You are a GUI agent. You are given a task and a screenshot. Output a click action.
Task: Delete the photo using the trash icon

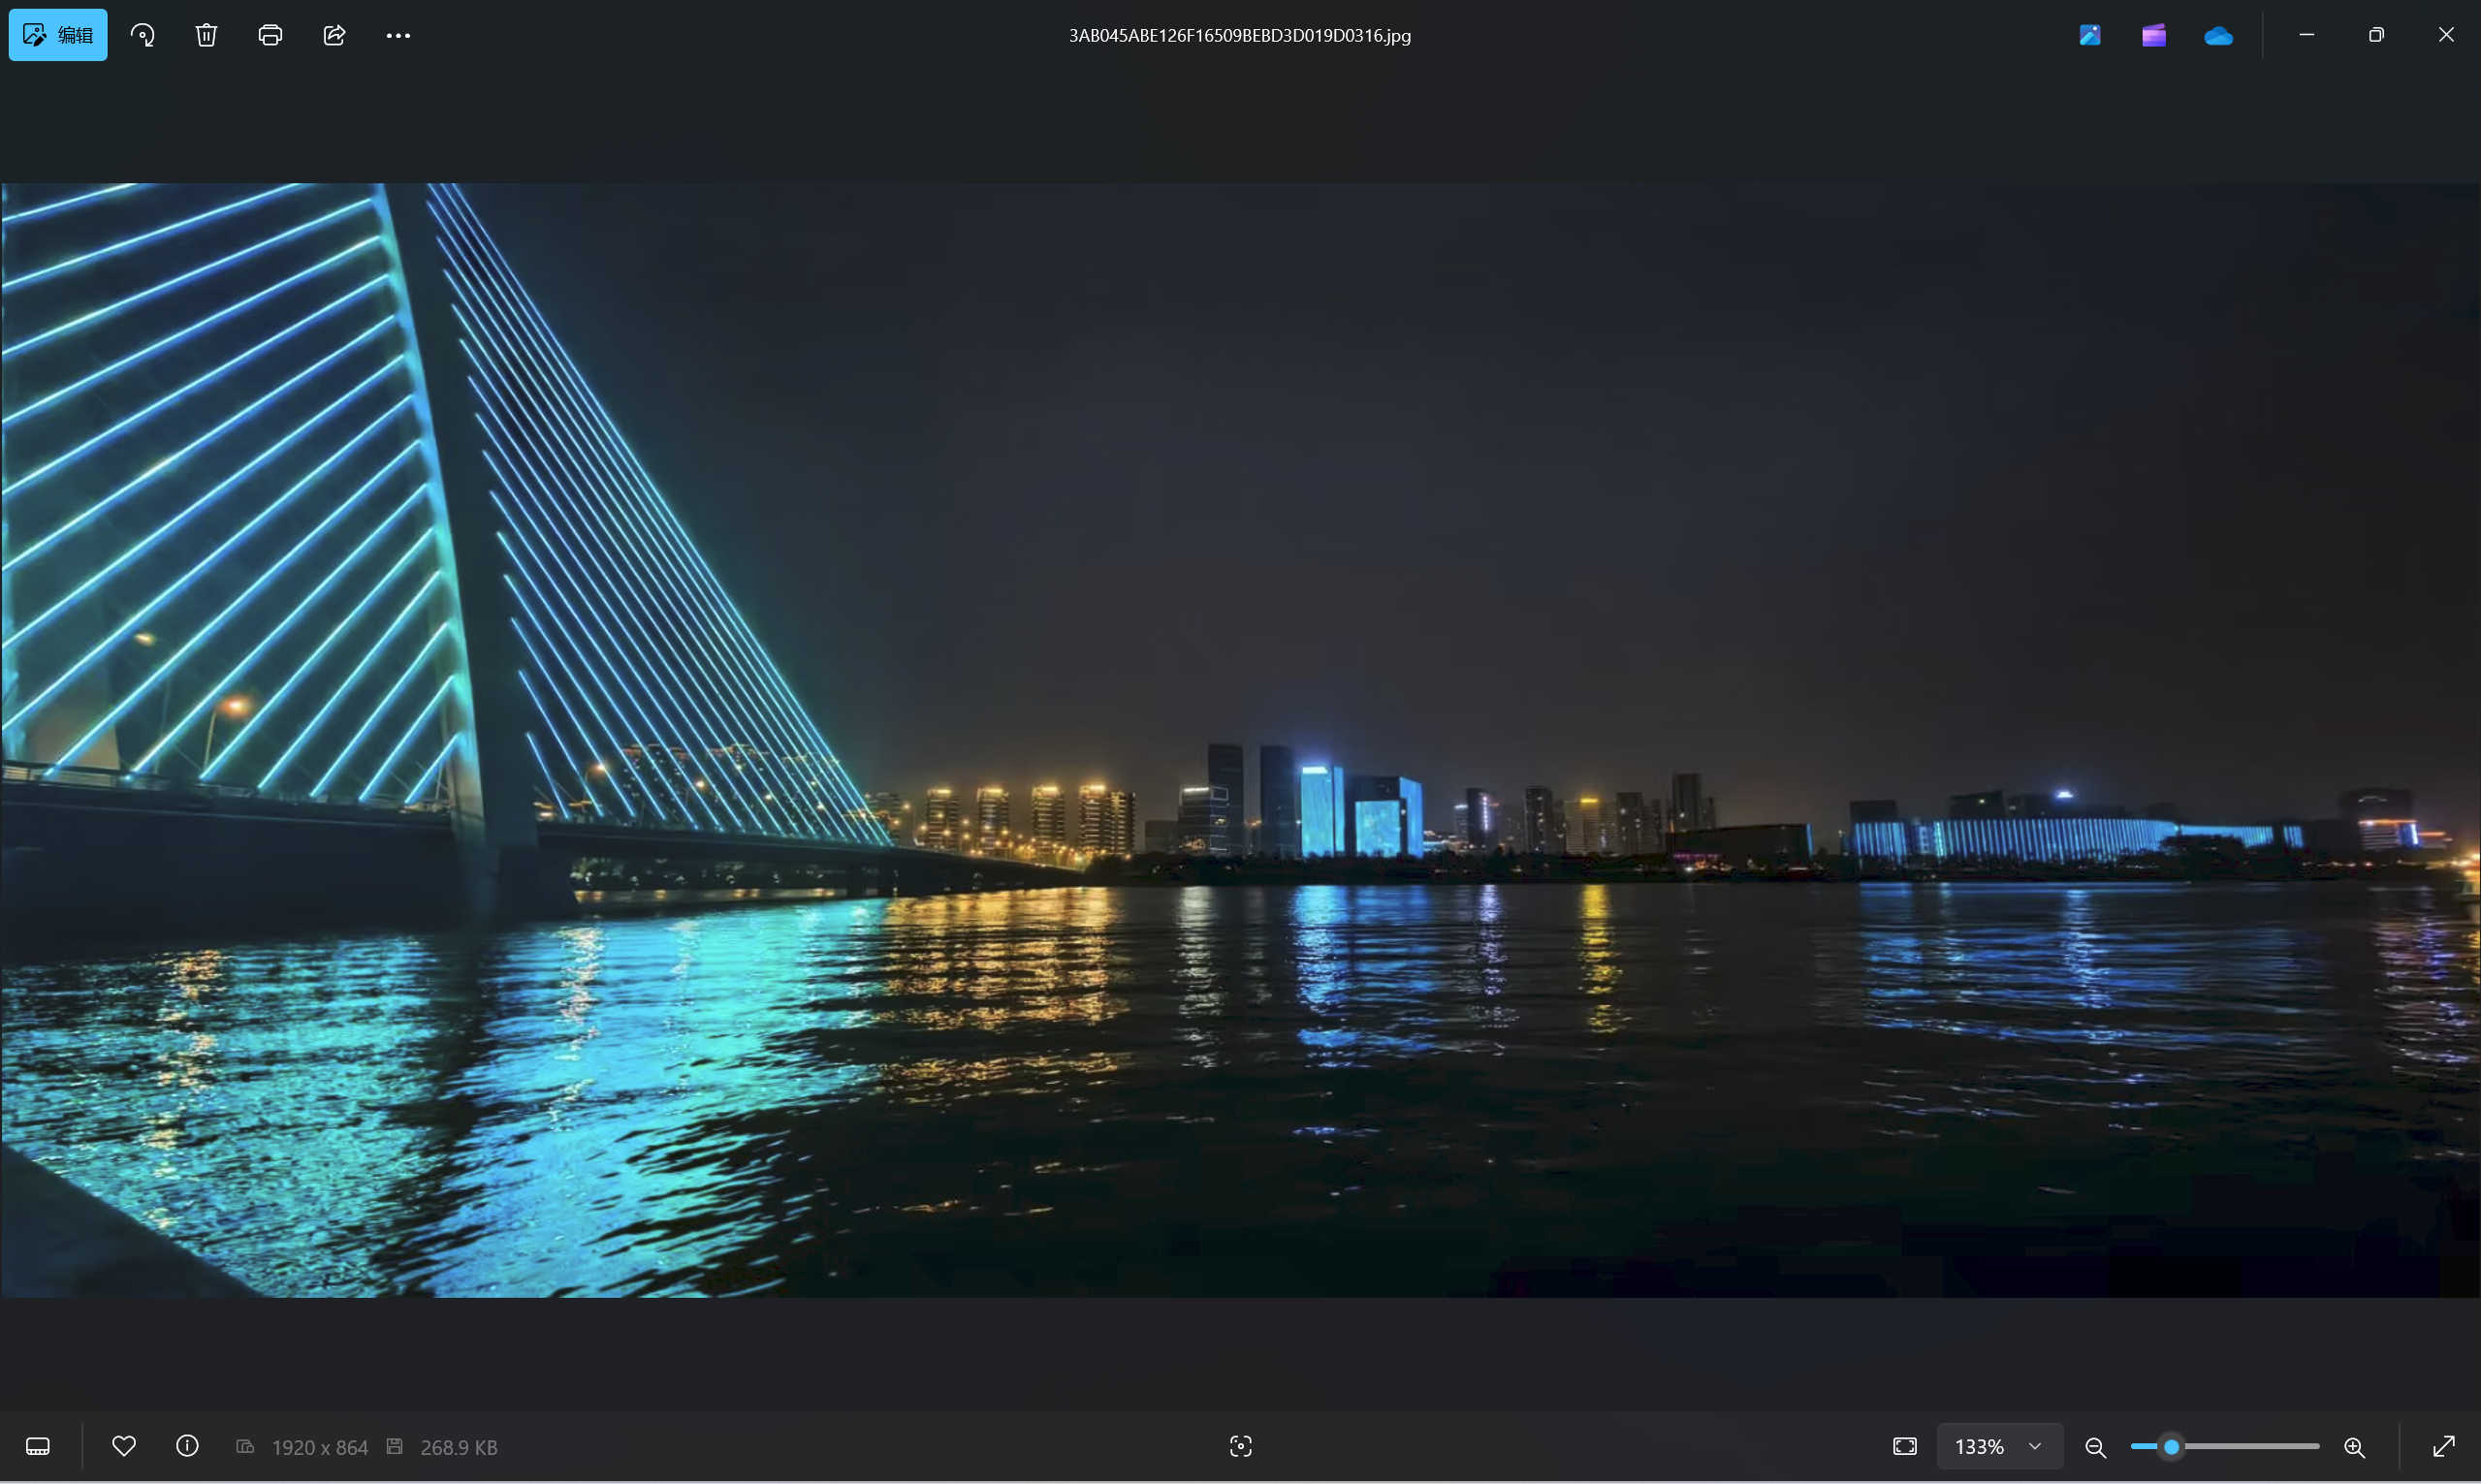coord(206,35)
